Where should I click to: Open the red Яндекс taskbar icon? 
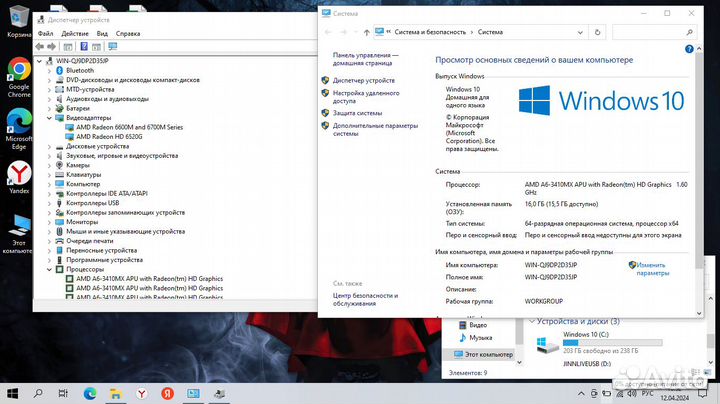[x=168, y=393]
